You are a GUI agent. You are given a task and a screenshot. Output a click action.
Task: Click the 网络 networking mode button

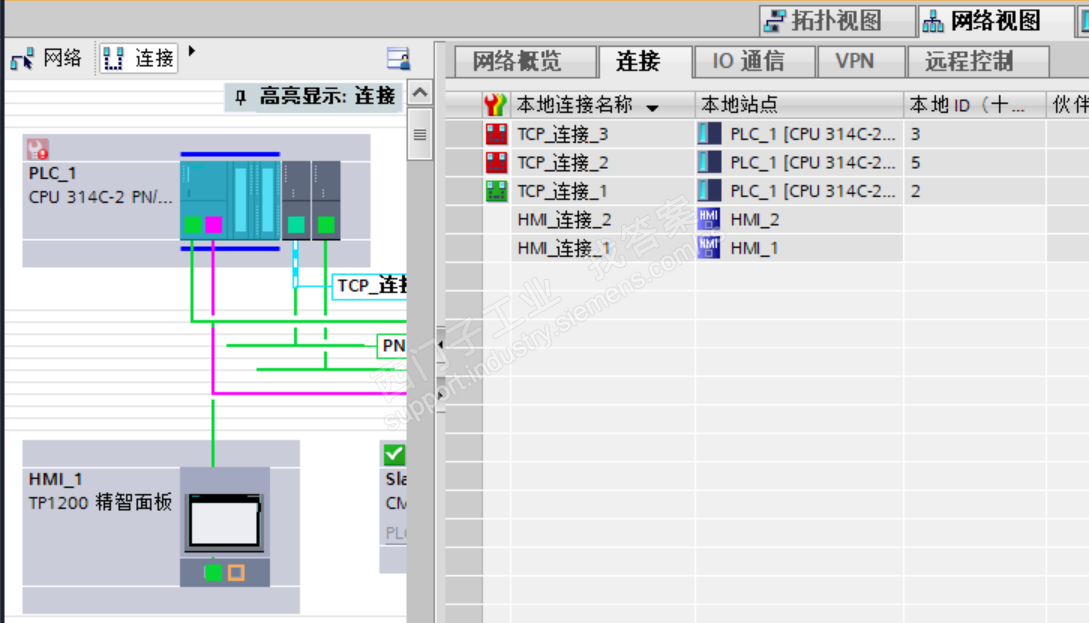pyautogui.click(x=47, y=58)
